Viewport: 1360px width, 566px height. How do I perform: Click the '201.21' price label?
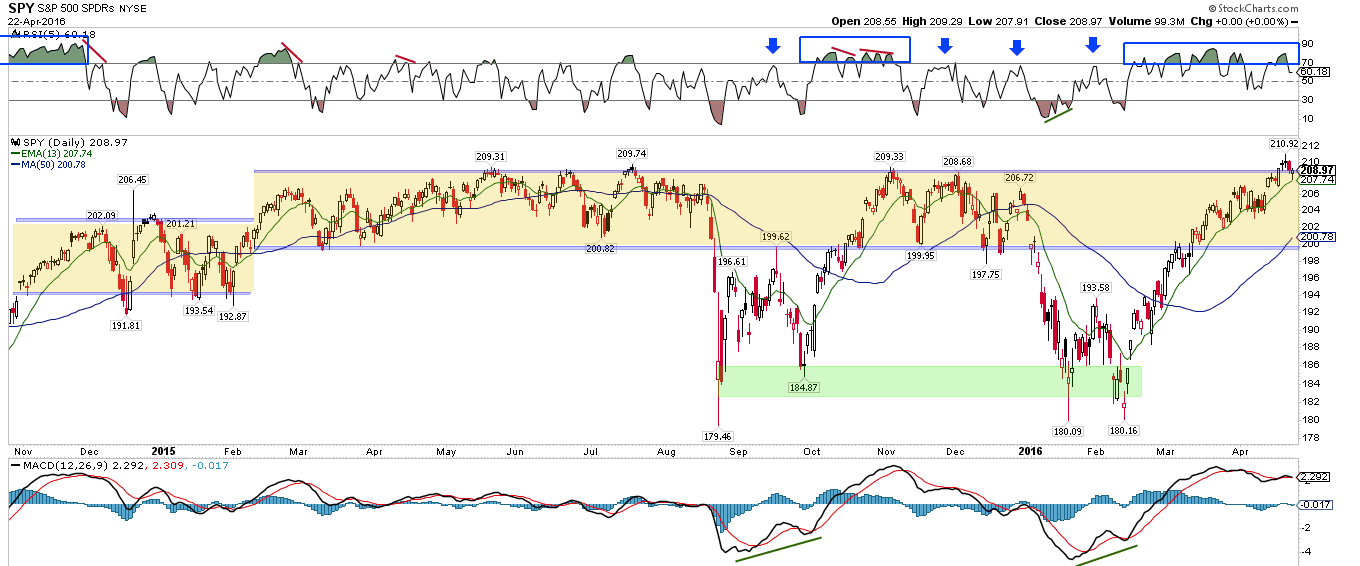pyautogui.click(x=180, y=223)
